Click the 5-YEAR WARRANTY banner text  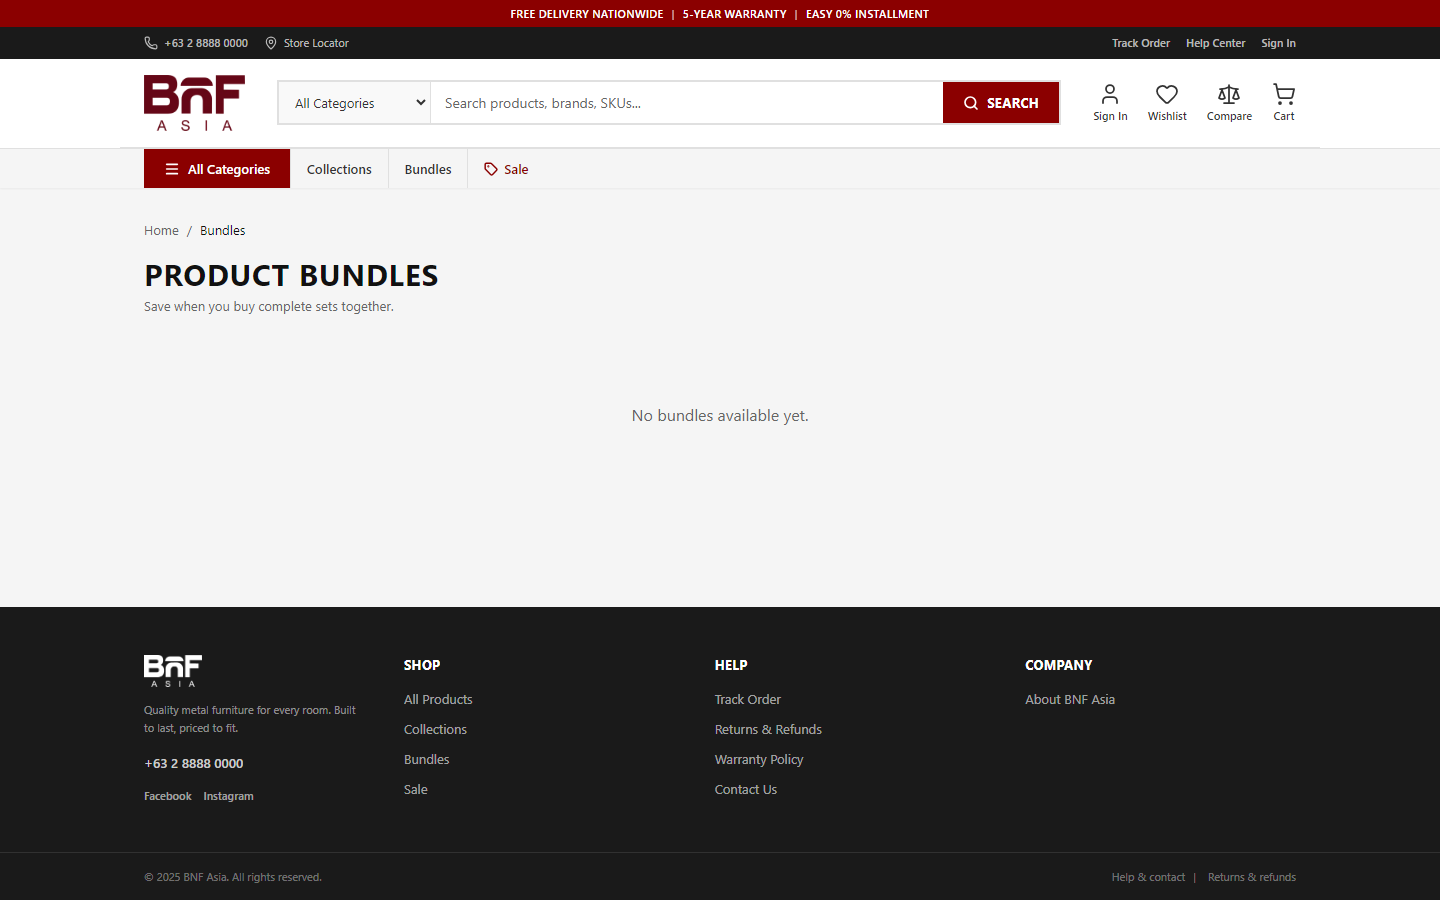(x=735, y=14)
